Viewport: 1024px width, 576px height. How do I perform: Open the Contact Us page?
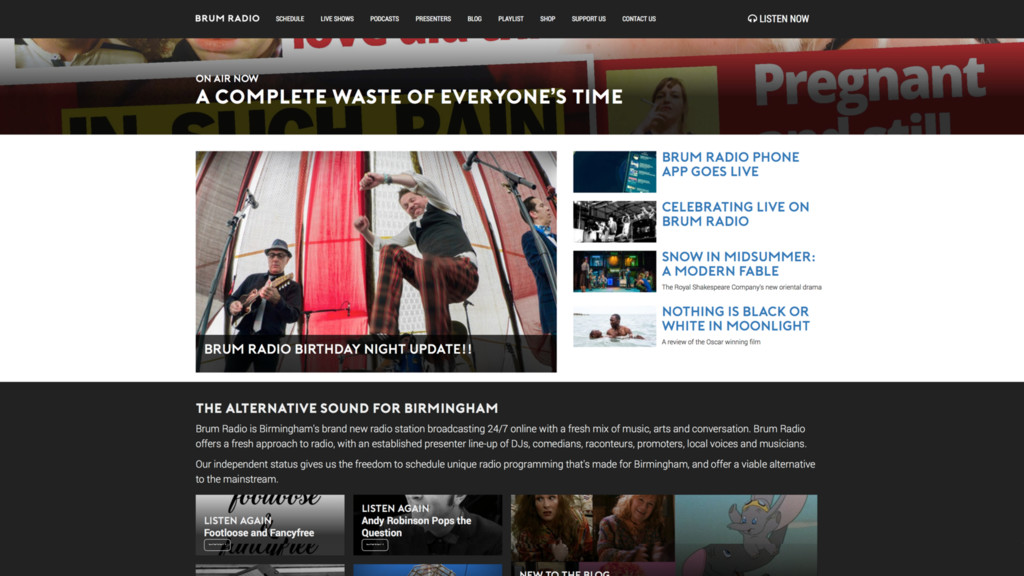(x=639, y=19)
